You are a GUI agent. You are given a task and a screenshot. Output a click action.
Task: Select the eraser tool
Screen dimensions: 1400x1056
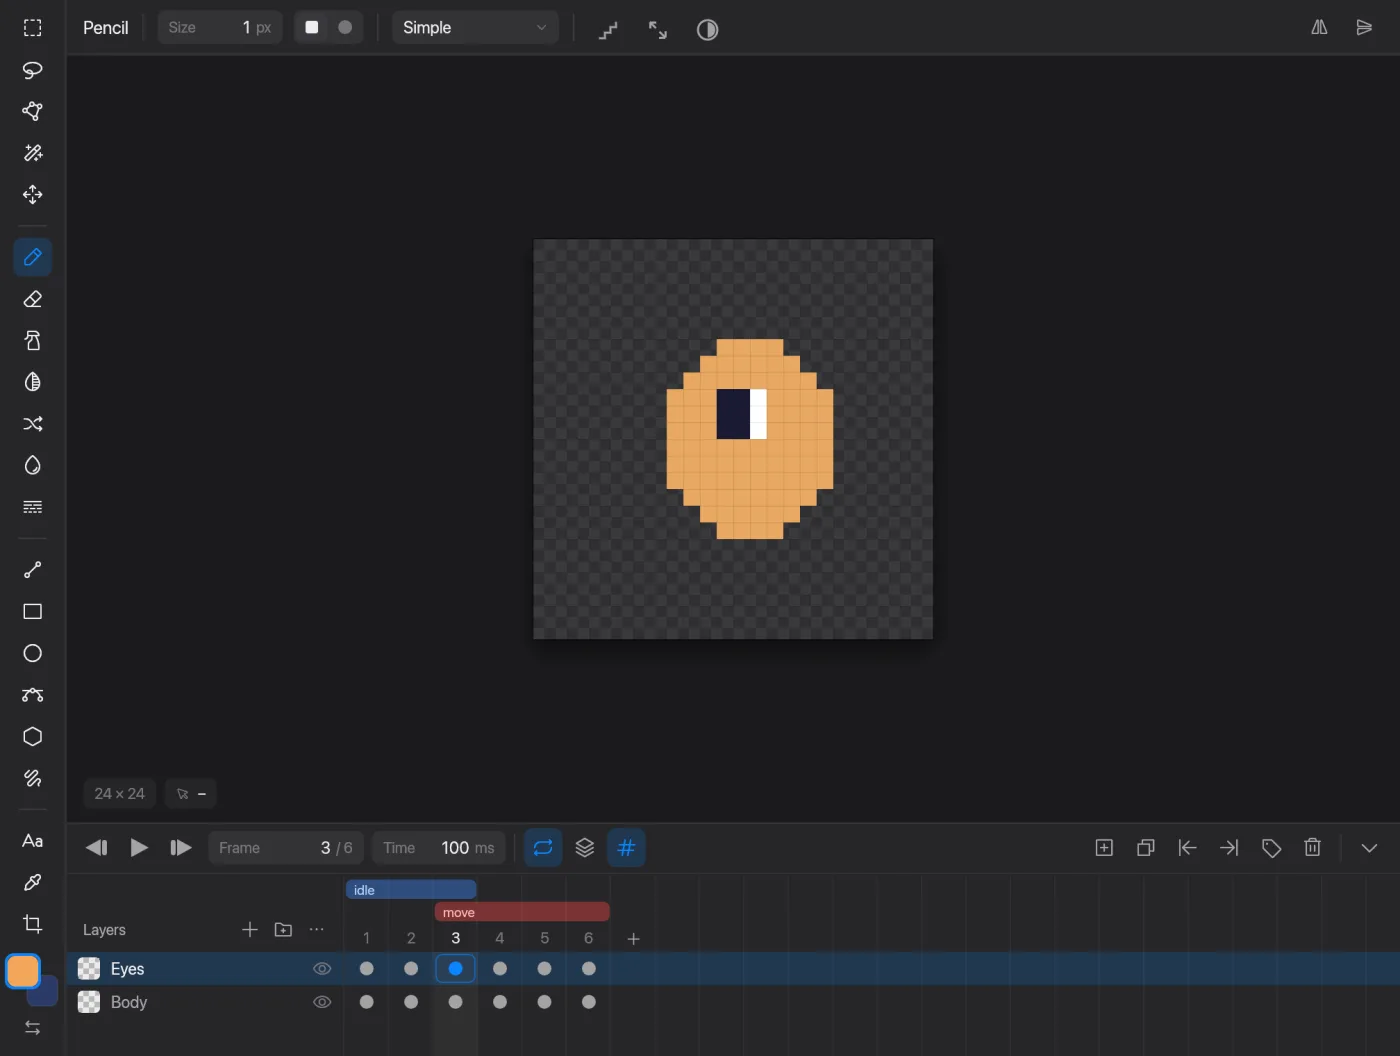tap(32, 299)
